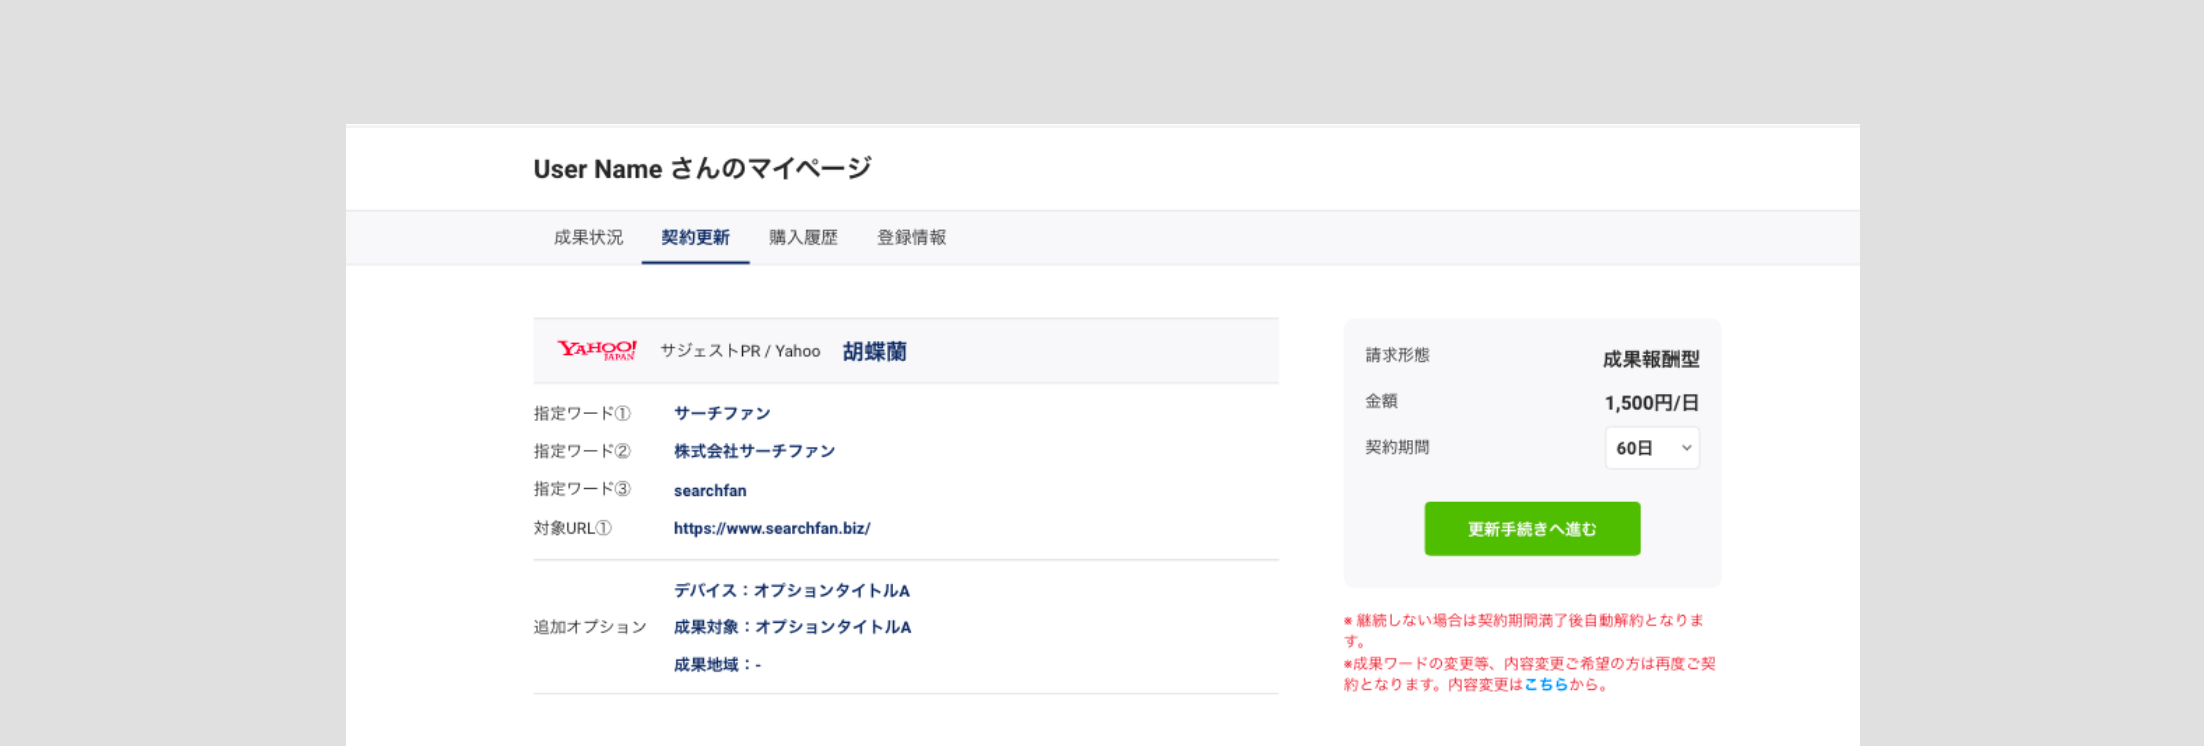Click the デバイス：オプションタイトルA option
This screenshot has height=746, width=2204.
click(792, 590)
